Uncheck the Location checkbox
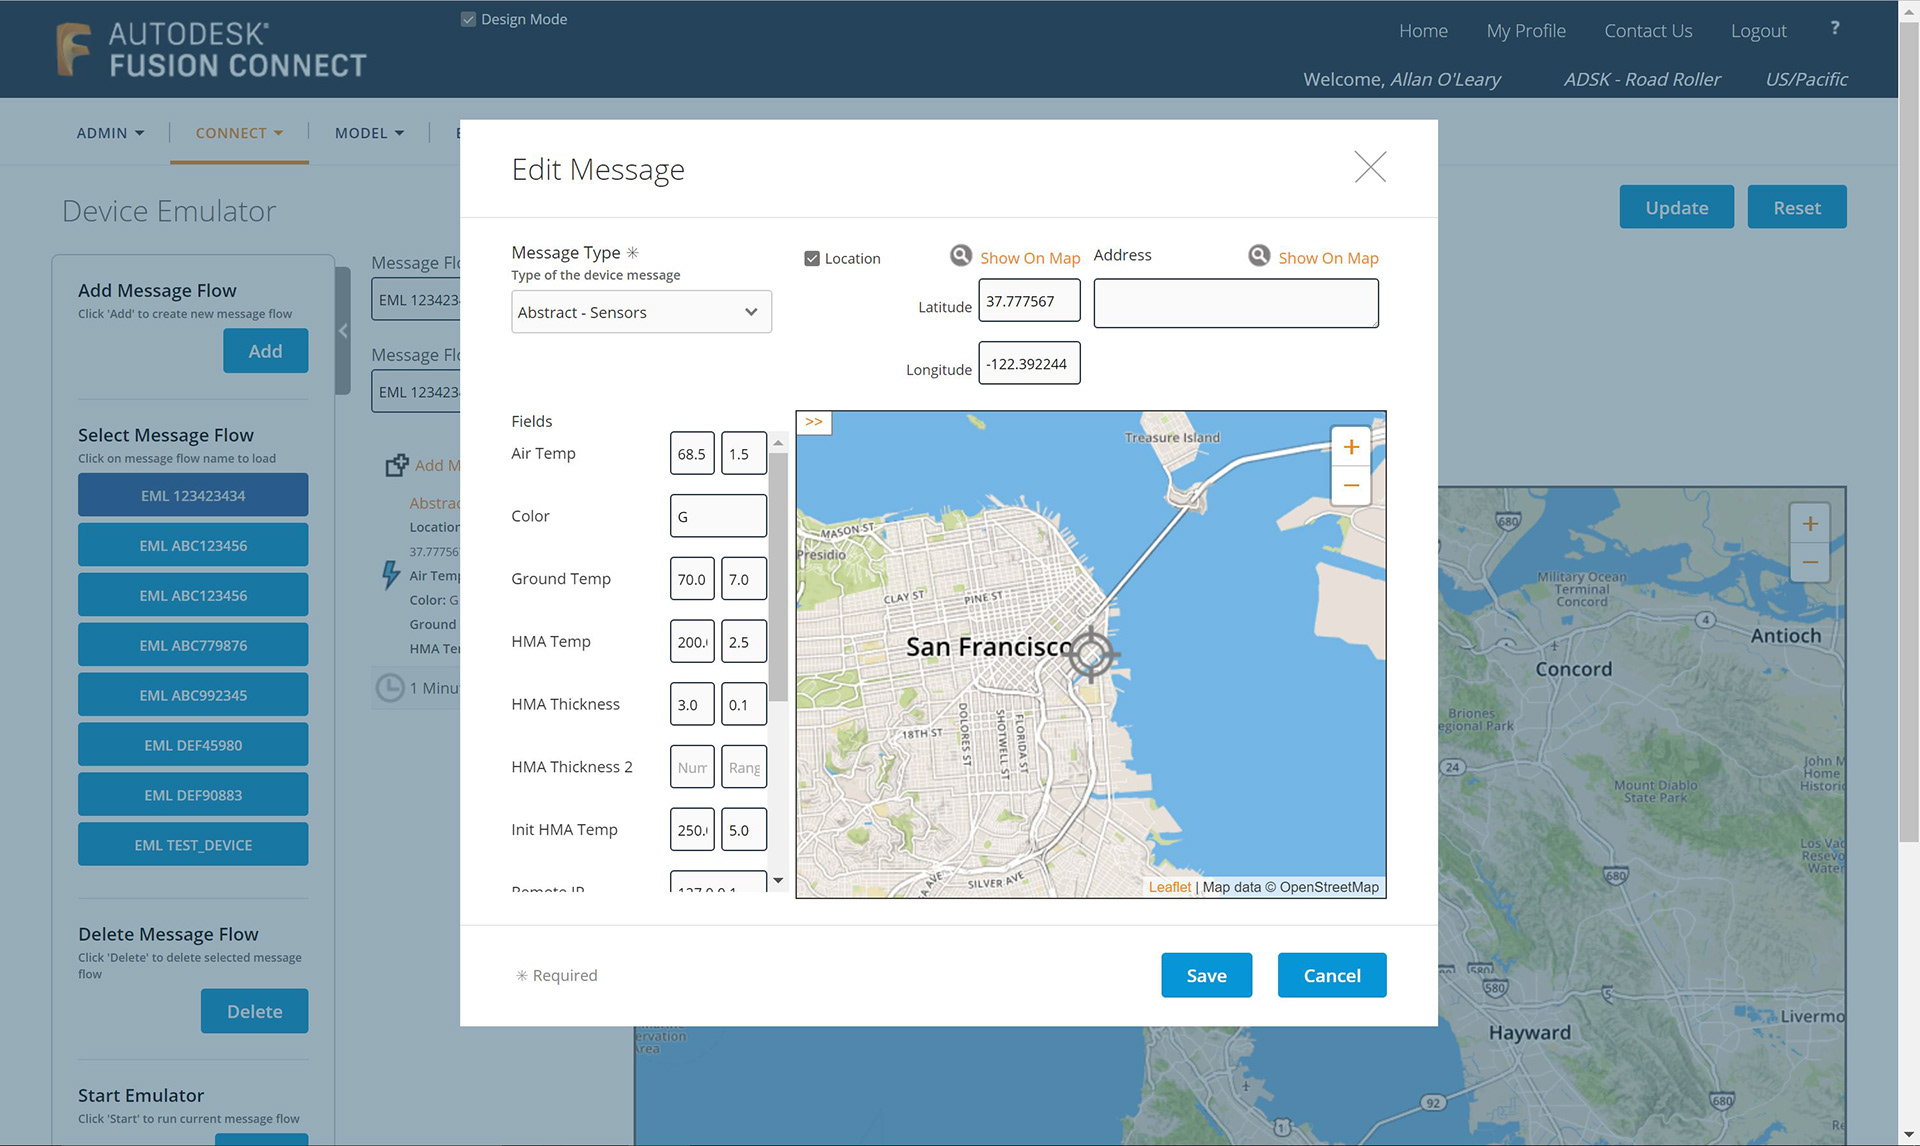Viewport: 1920px width, 1146px height. (x=812, y=259)
